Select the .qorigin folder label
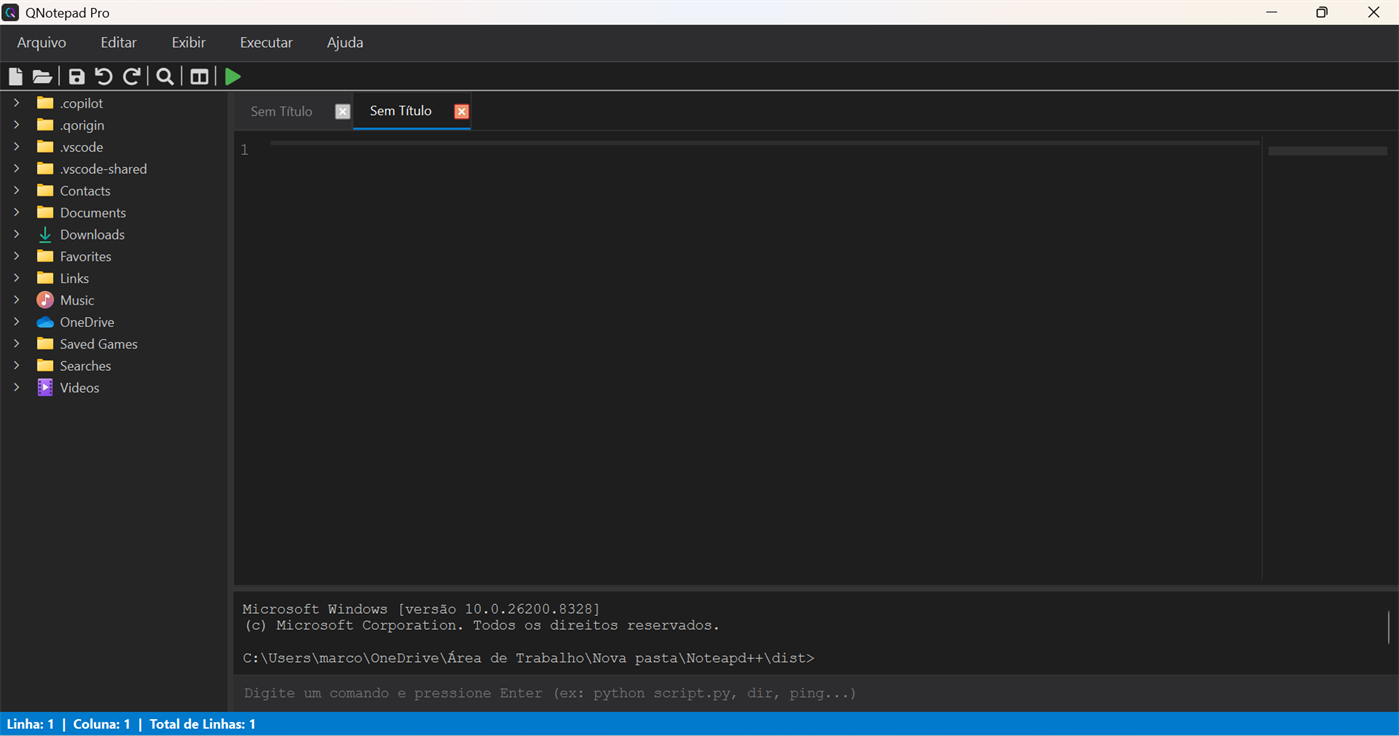The height and width of the screenshot is (736, 1399). 82,125
